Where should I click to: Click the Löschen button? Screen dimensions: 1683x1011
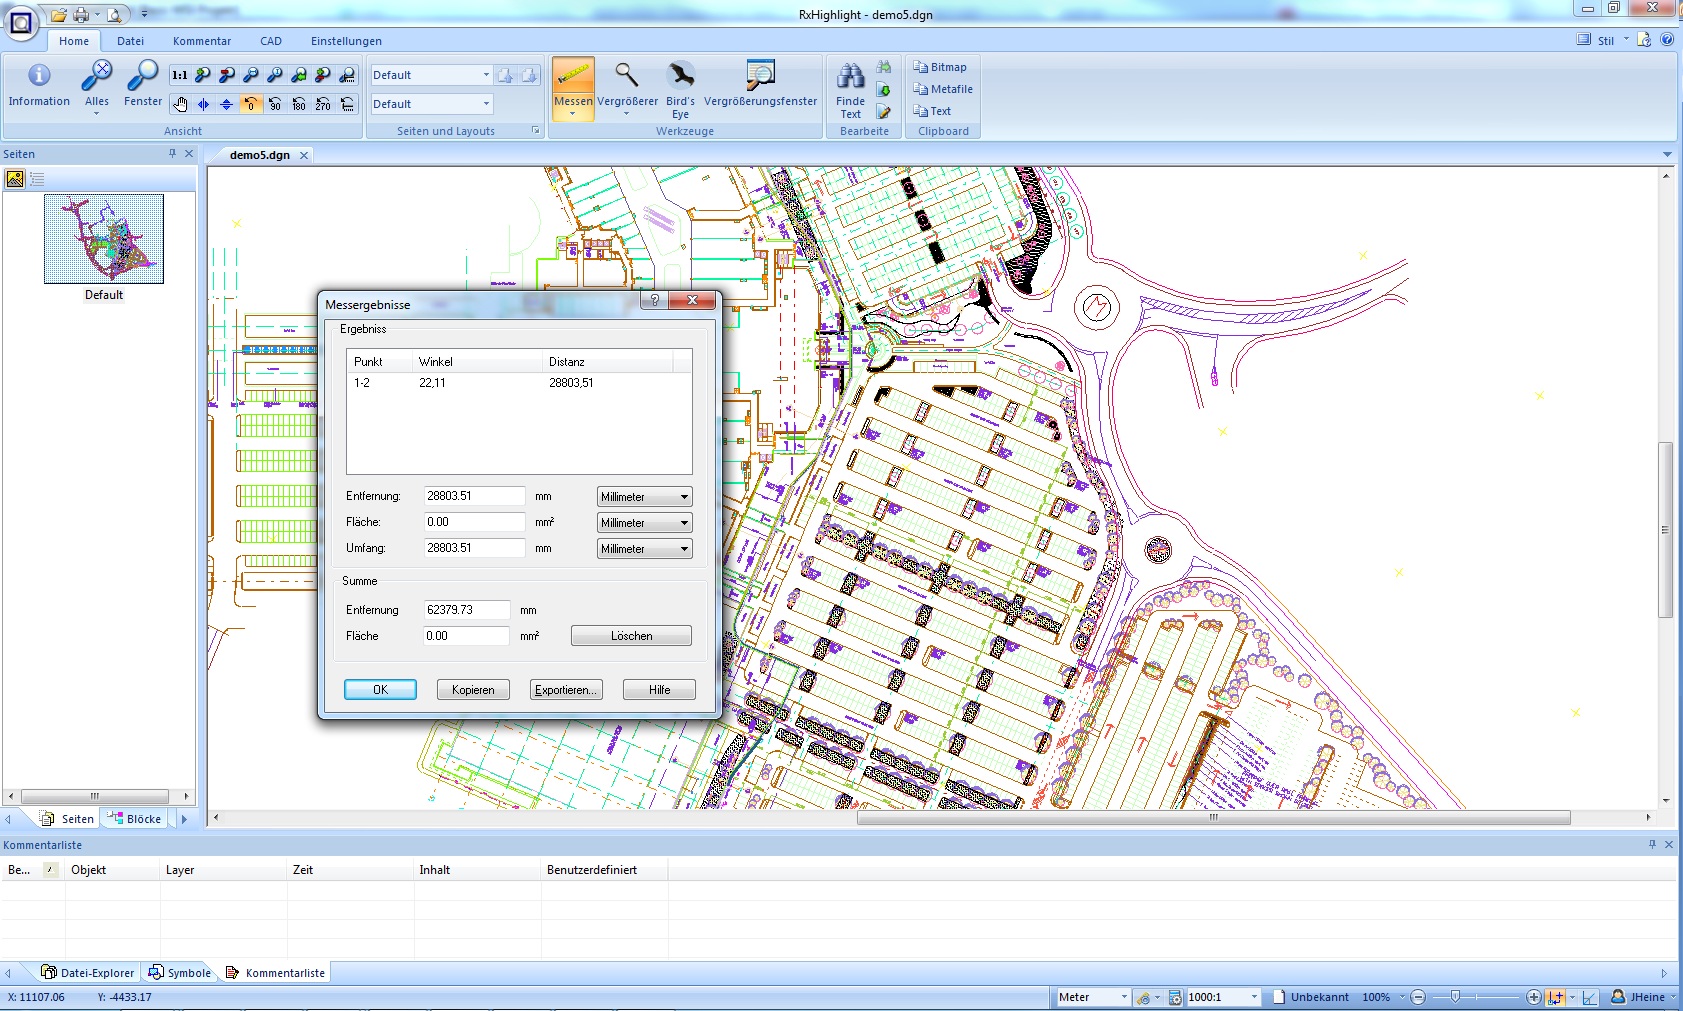pos(631,636)
